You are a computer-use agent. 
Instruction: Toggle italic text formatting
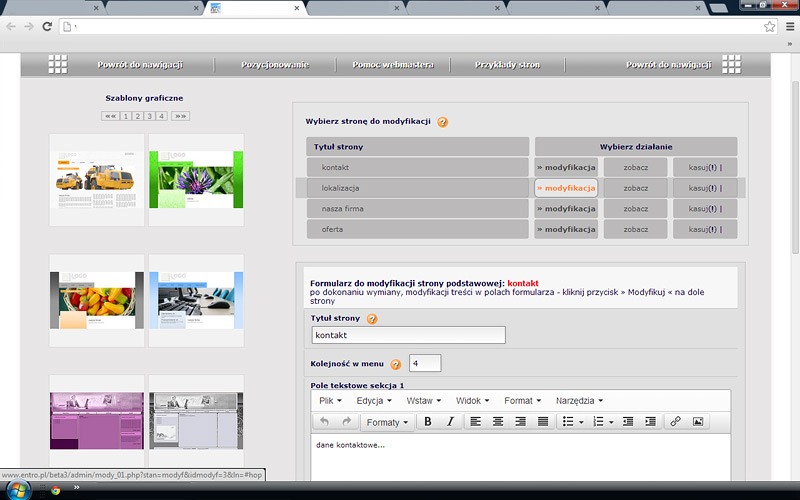coord(450,422)
